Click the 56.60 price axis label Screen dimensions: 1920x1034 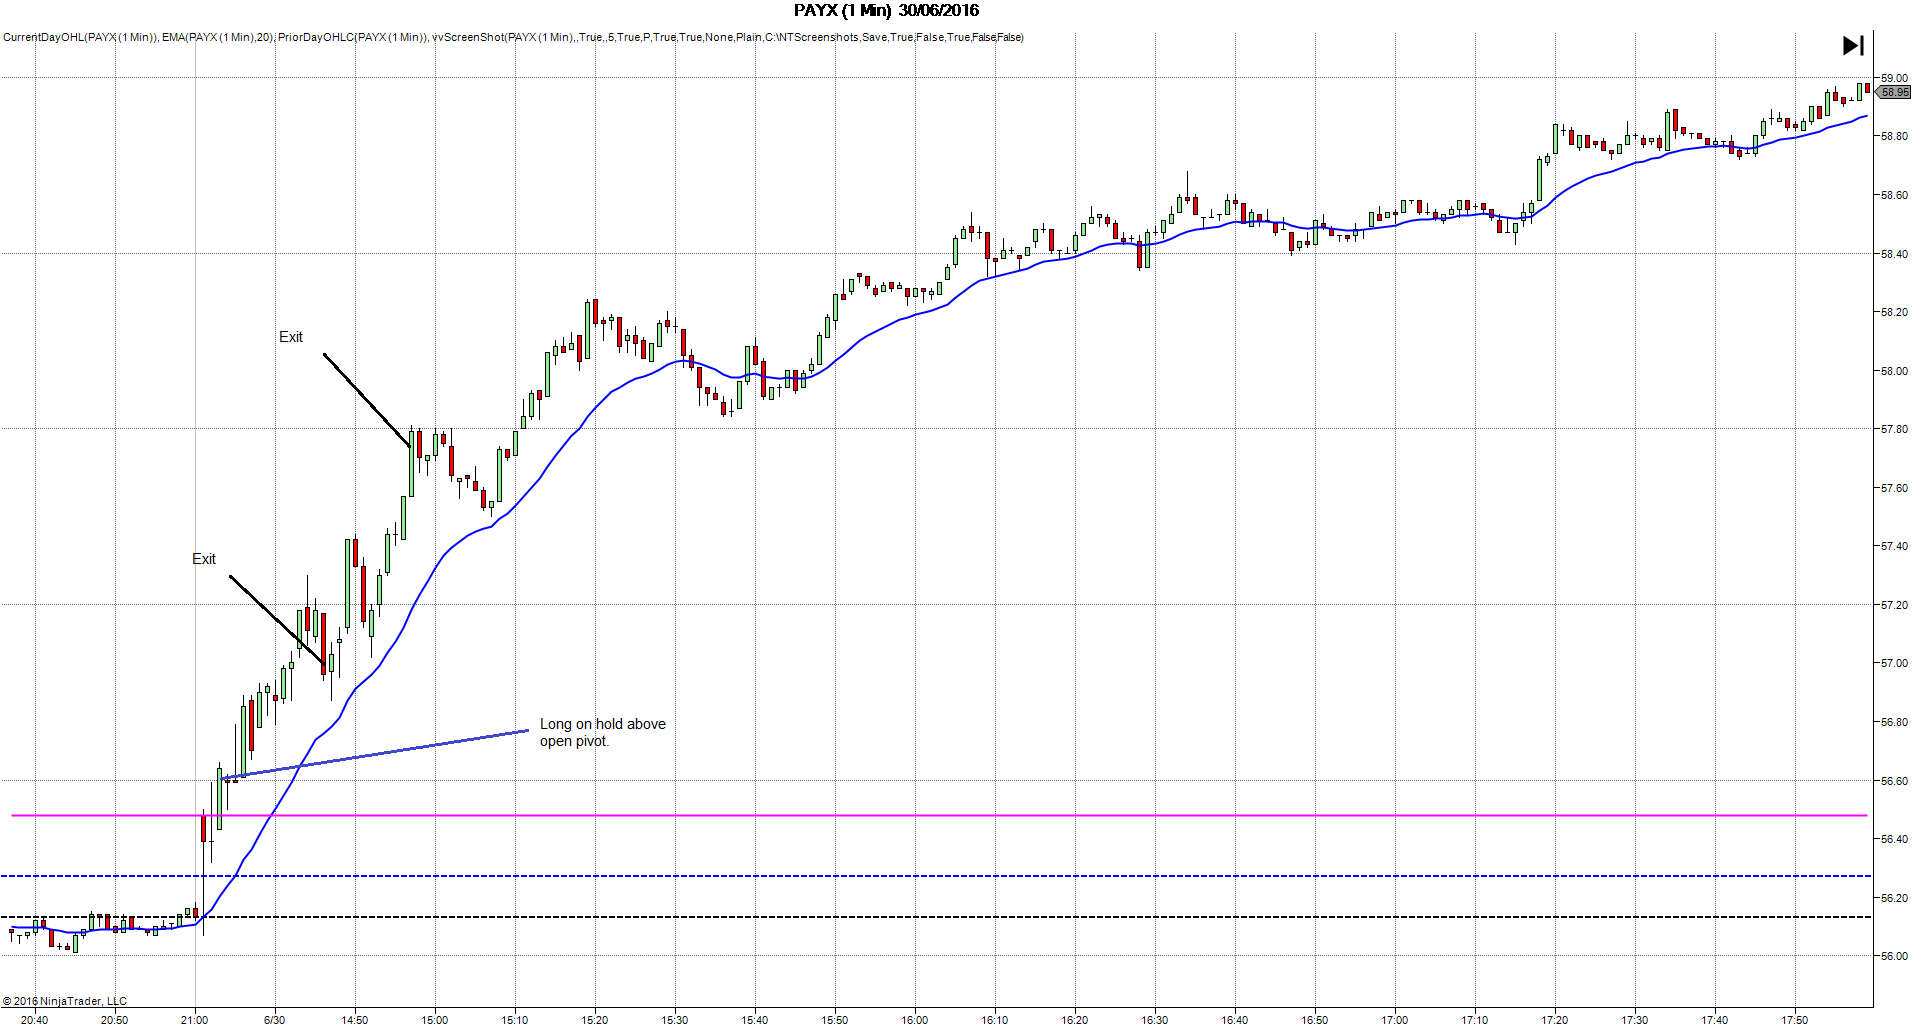tap(1894, 781)
